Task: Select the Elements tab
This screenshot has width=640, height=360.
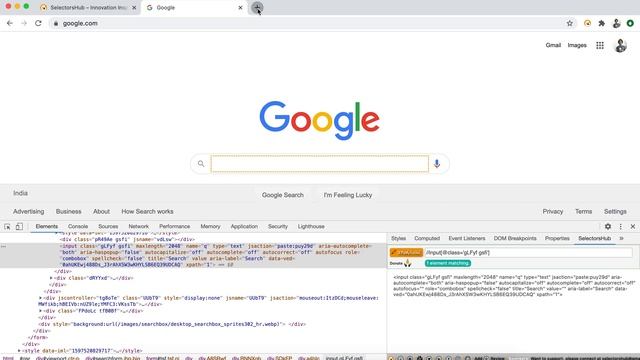Action: tap(47, 226)
